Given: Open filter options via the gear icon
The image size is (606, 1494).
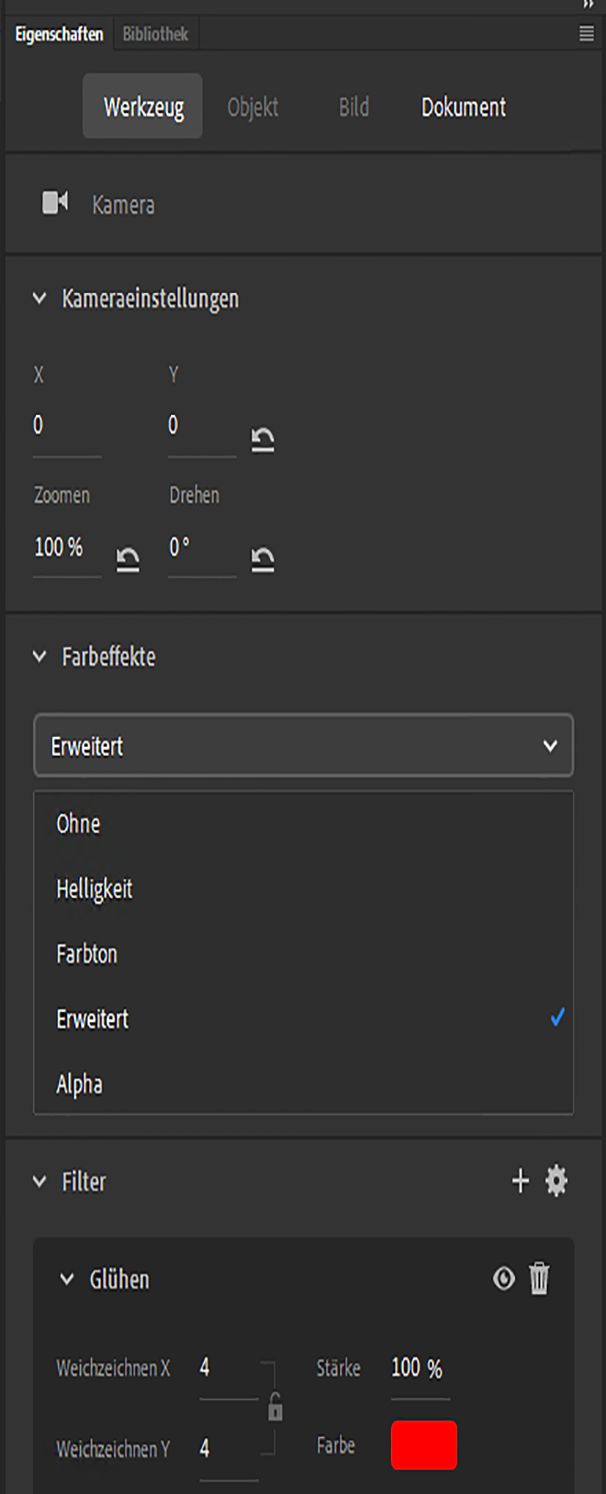Looking at the screenshot, I should (x=556, y=1181).
